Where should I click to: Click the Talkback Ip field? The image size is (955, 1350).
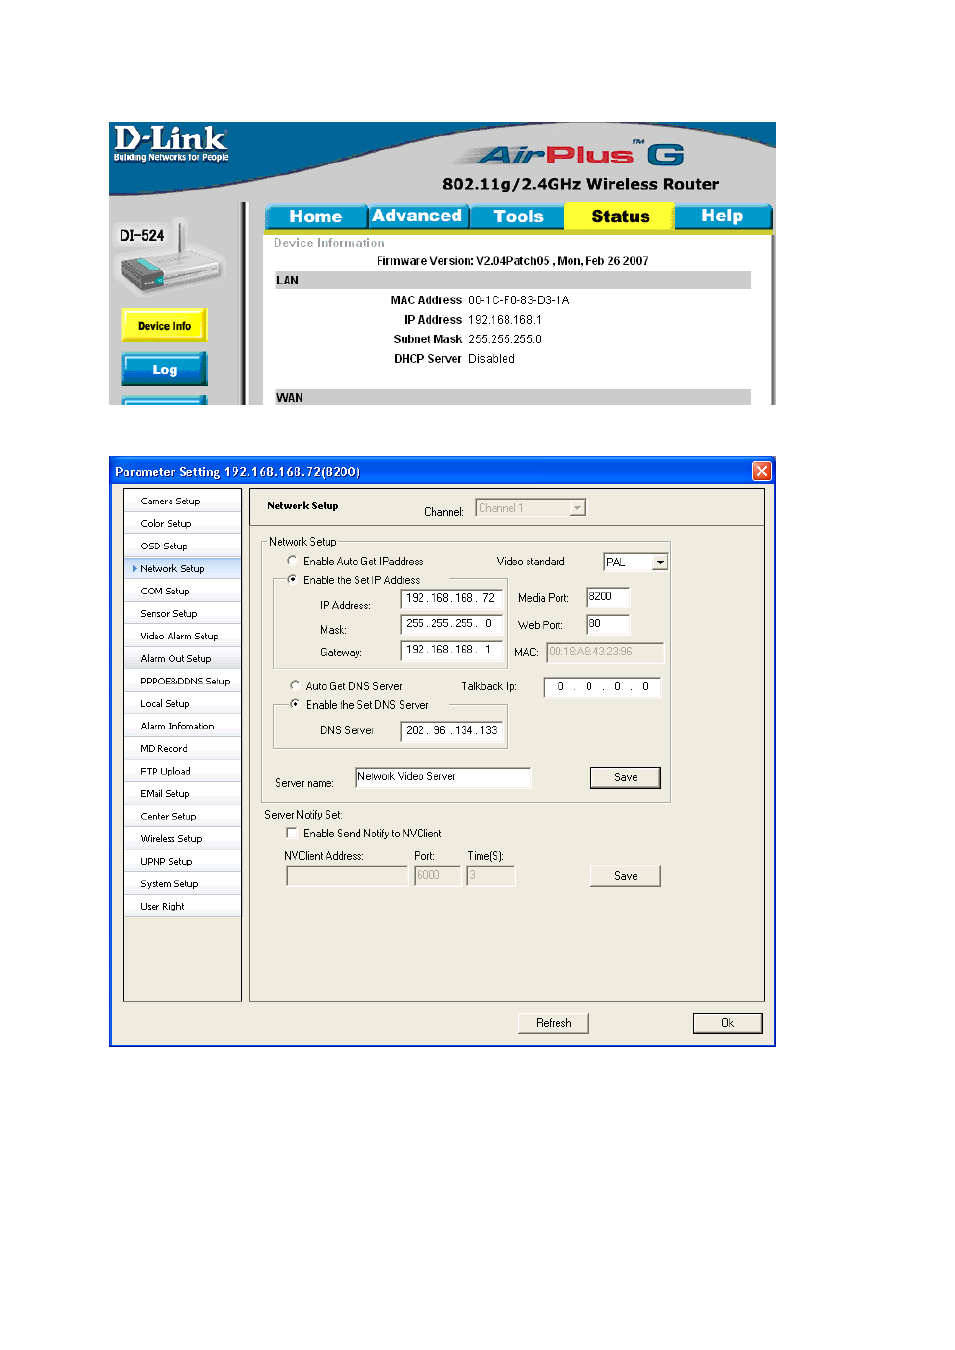[603, 687]
